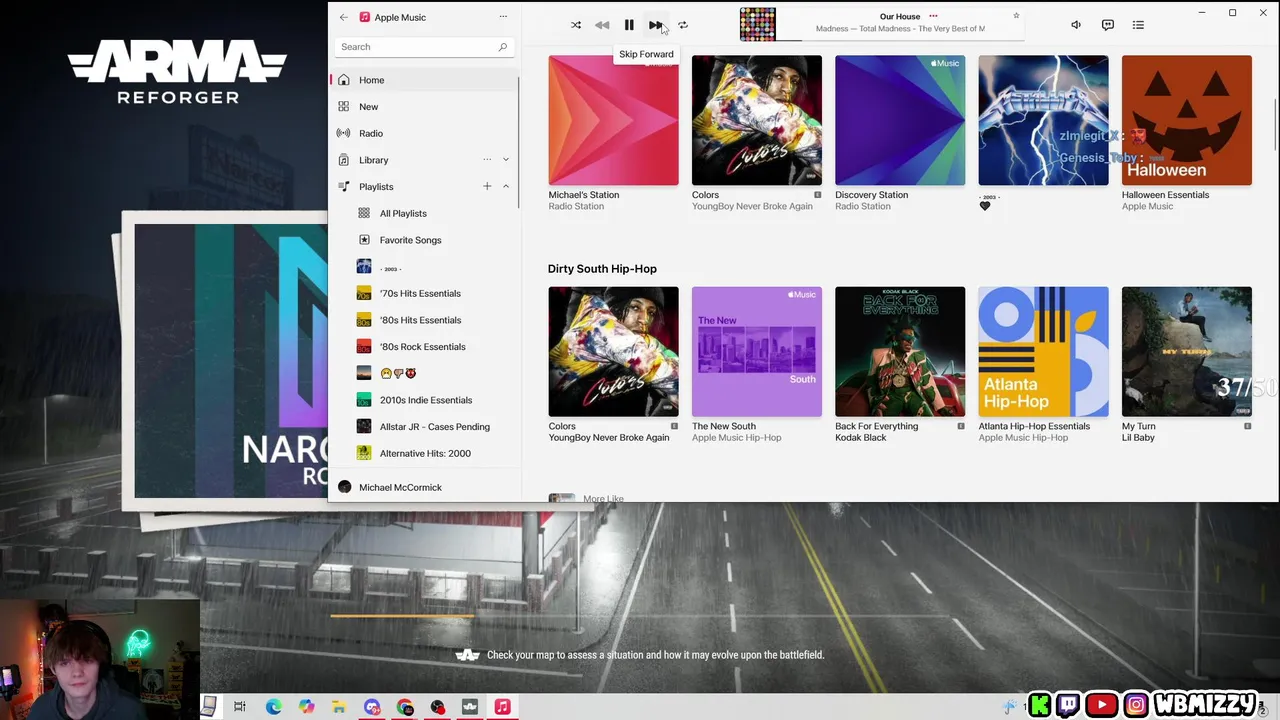
Task: Go back using the back arrow
Action: coord(344,17)
